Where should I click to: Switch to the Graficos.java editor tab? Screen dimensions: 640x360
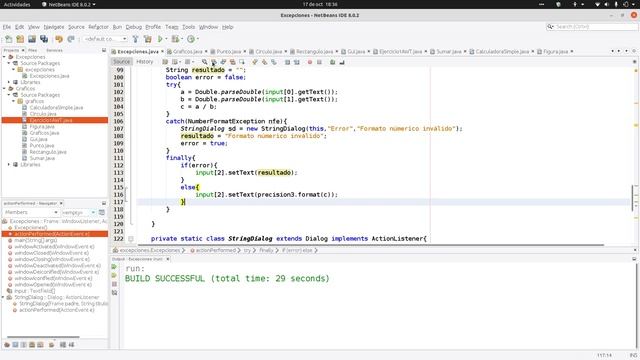187,51
